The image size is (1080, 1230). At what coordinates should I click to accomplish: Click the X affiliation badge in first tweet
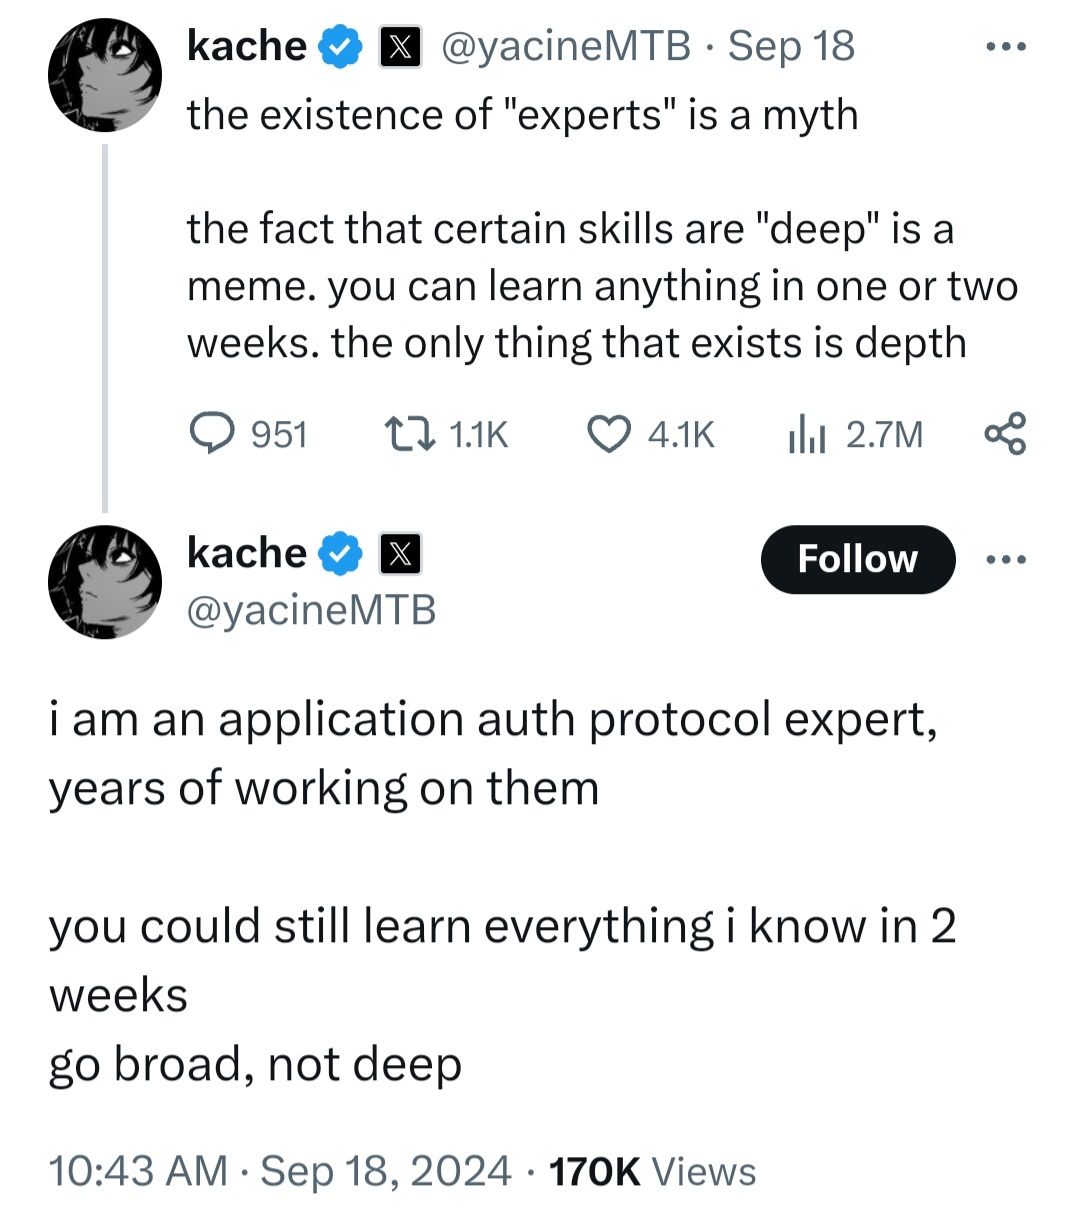coord(400,47)
